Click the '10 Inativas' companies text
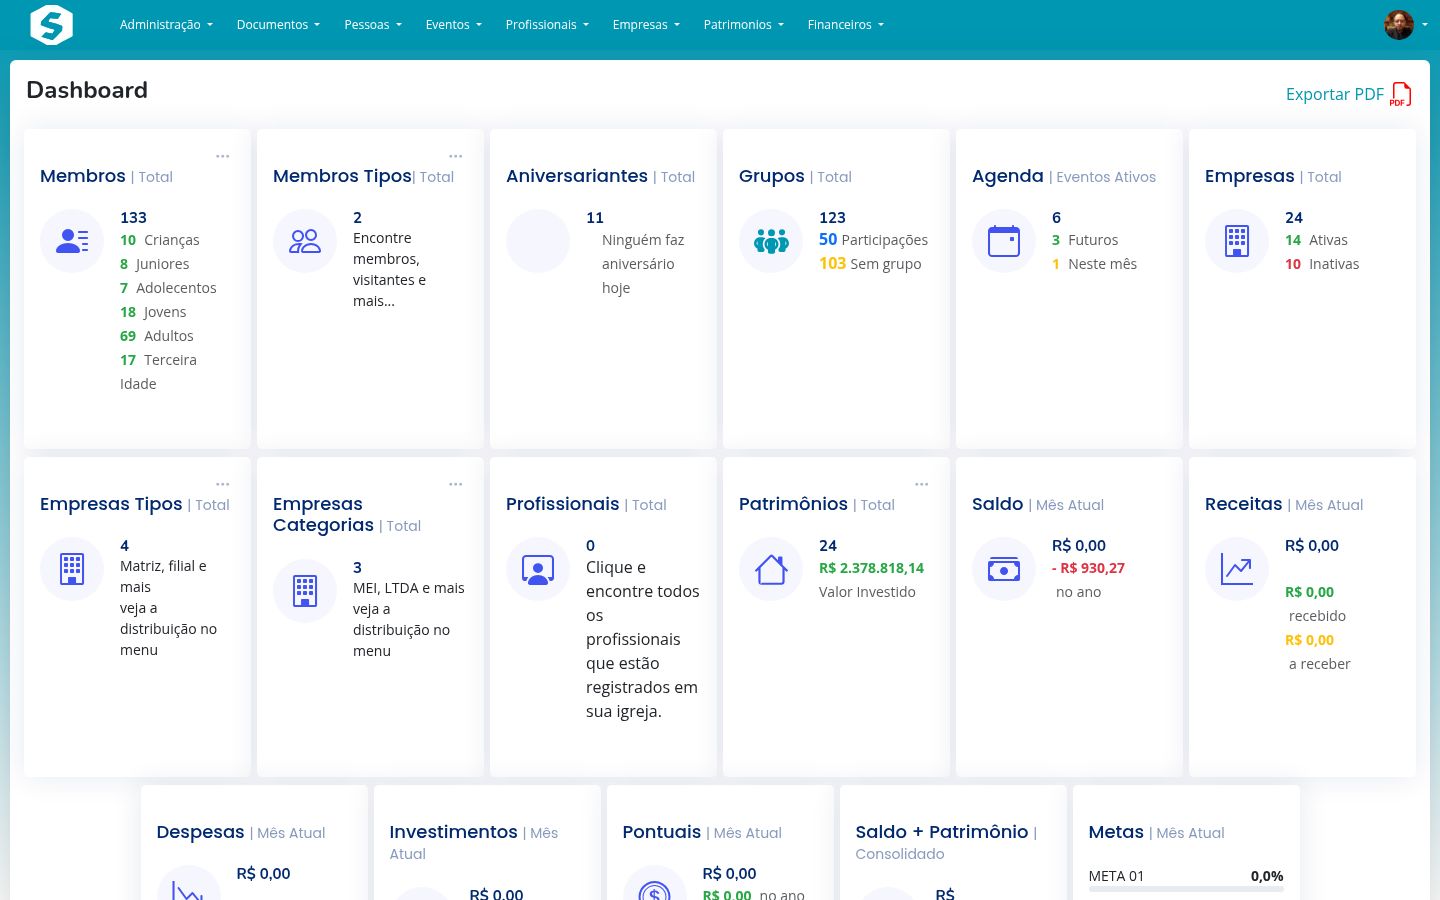 coord(1322,264)
